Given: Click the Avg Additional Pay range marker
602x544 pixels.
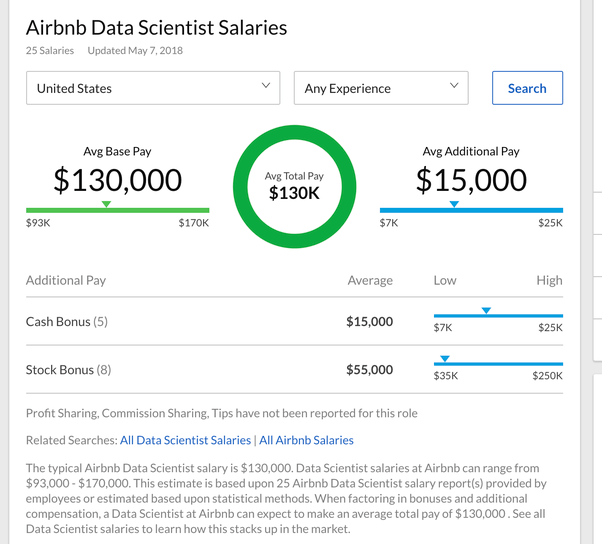Looking at the screenshot, I should click(454, 204).
